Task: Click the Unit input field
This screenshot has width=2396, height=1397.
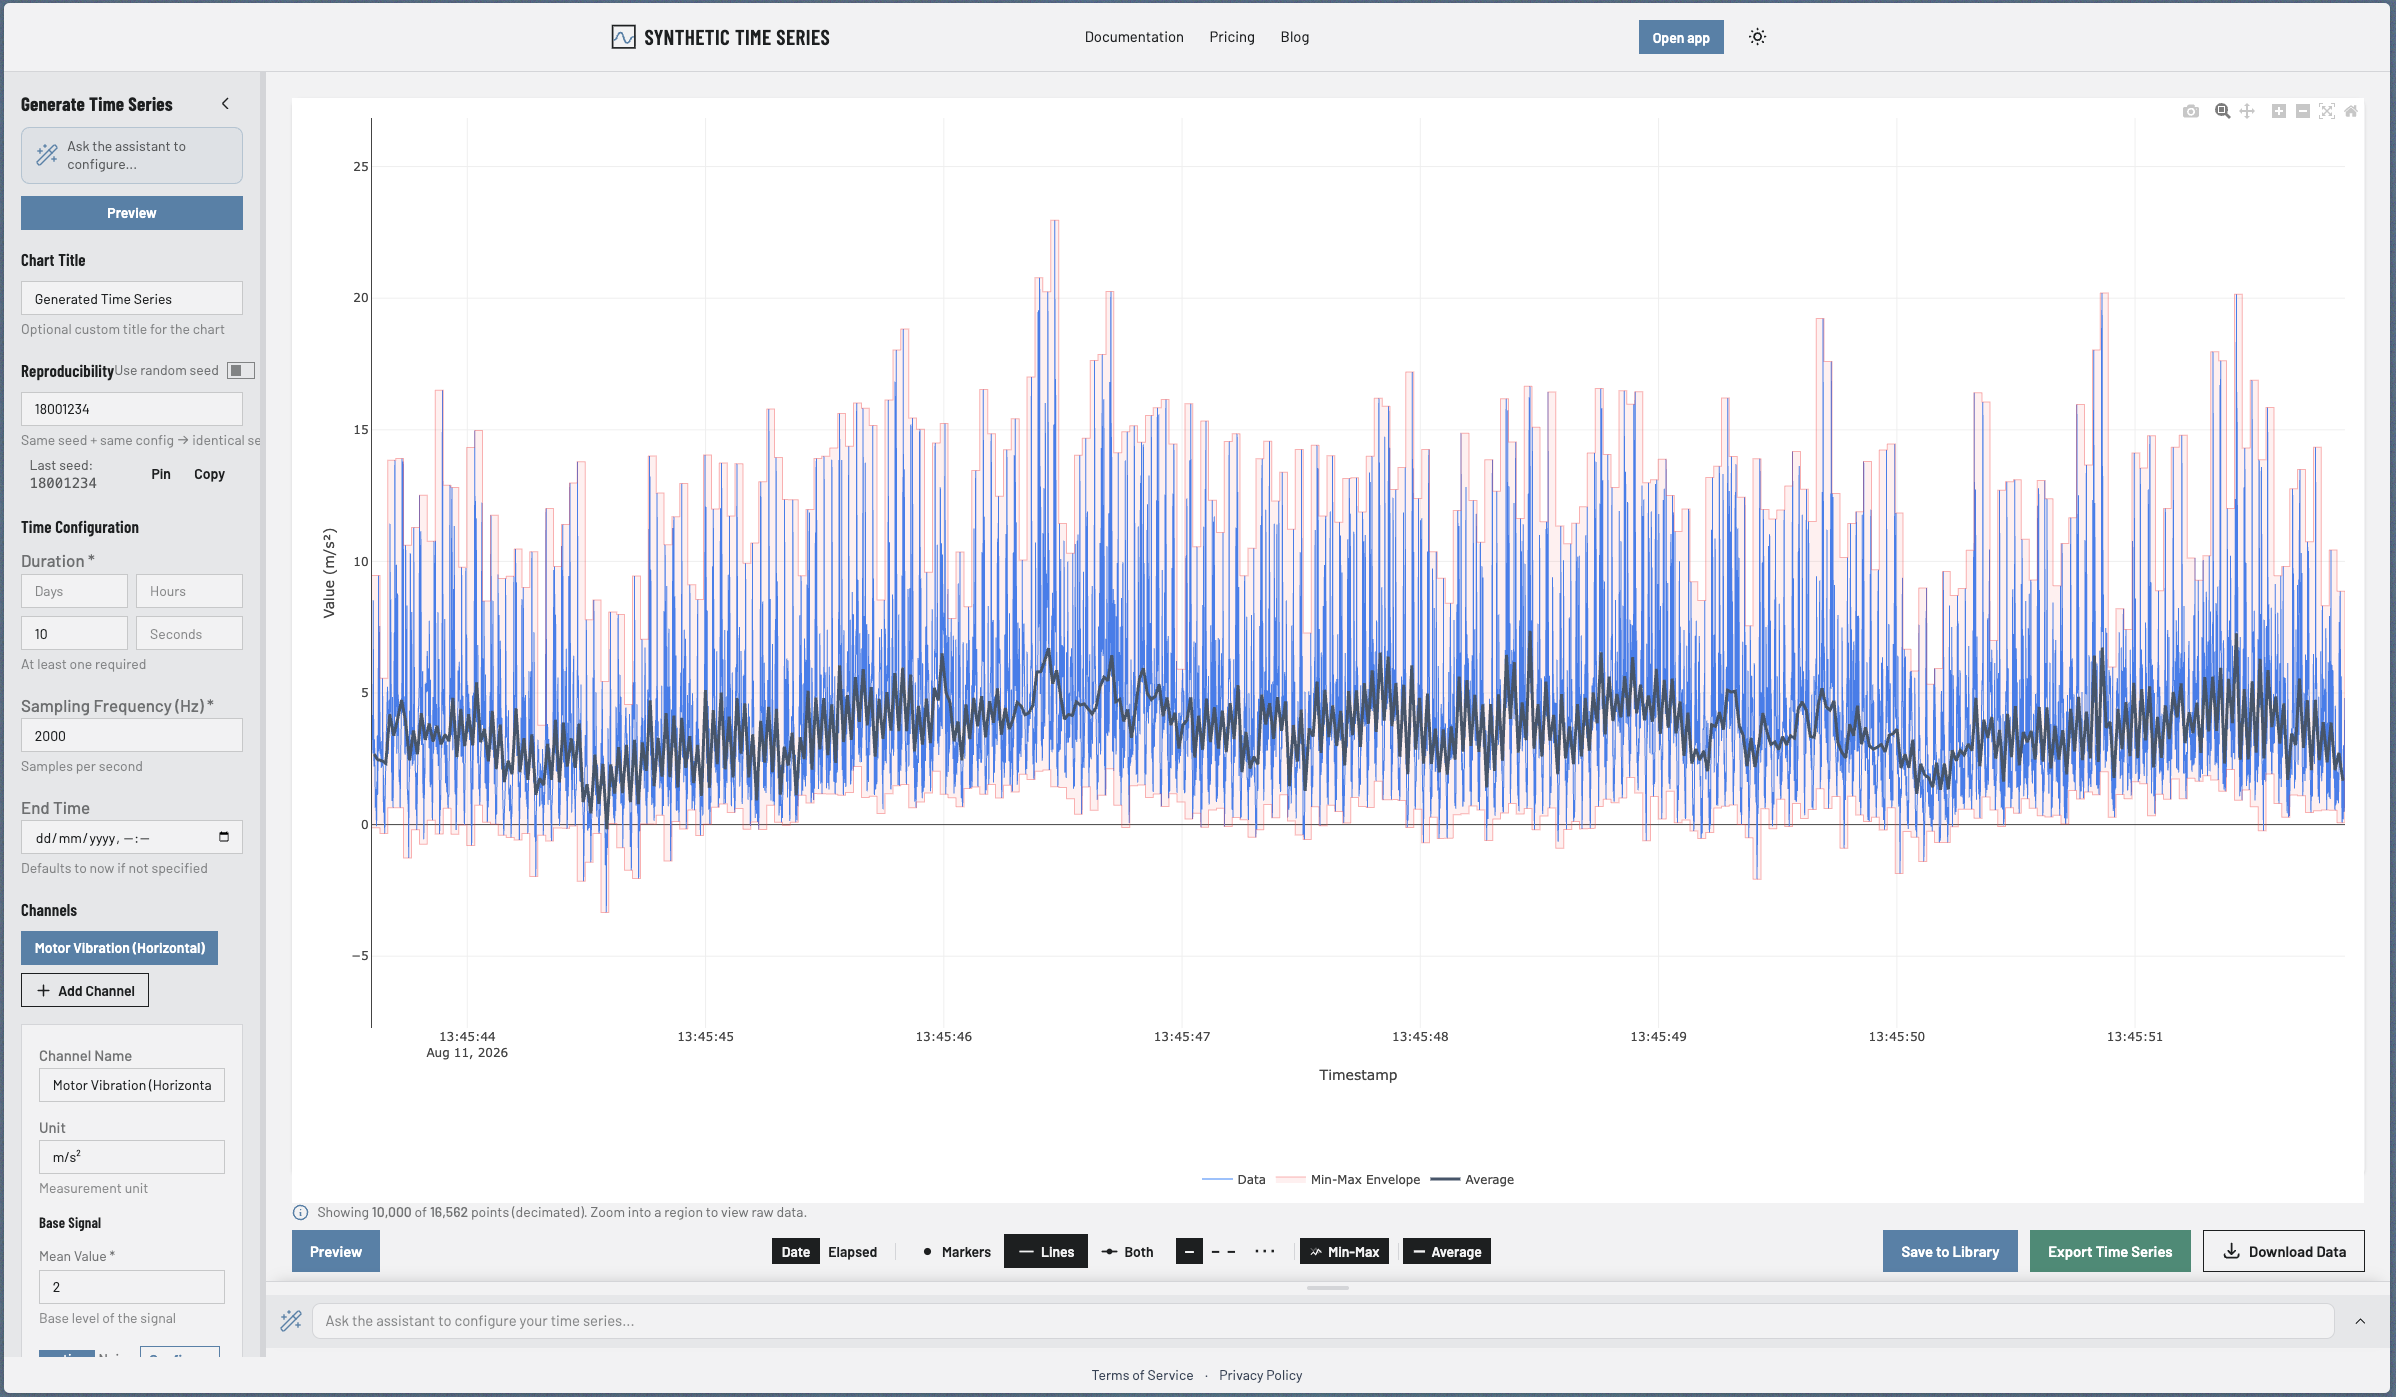Action: click(132, 1157)
